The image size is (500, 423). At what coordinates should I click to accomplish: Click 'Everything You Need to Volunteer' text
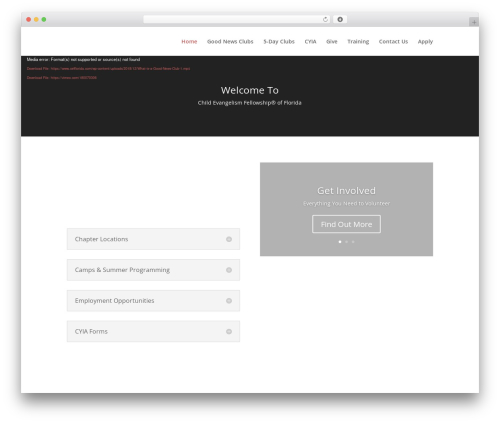point(346,203)
